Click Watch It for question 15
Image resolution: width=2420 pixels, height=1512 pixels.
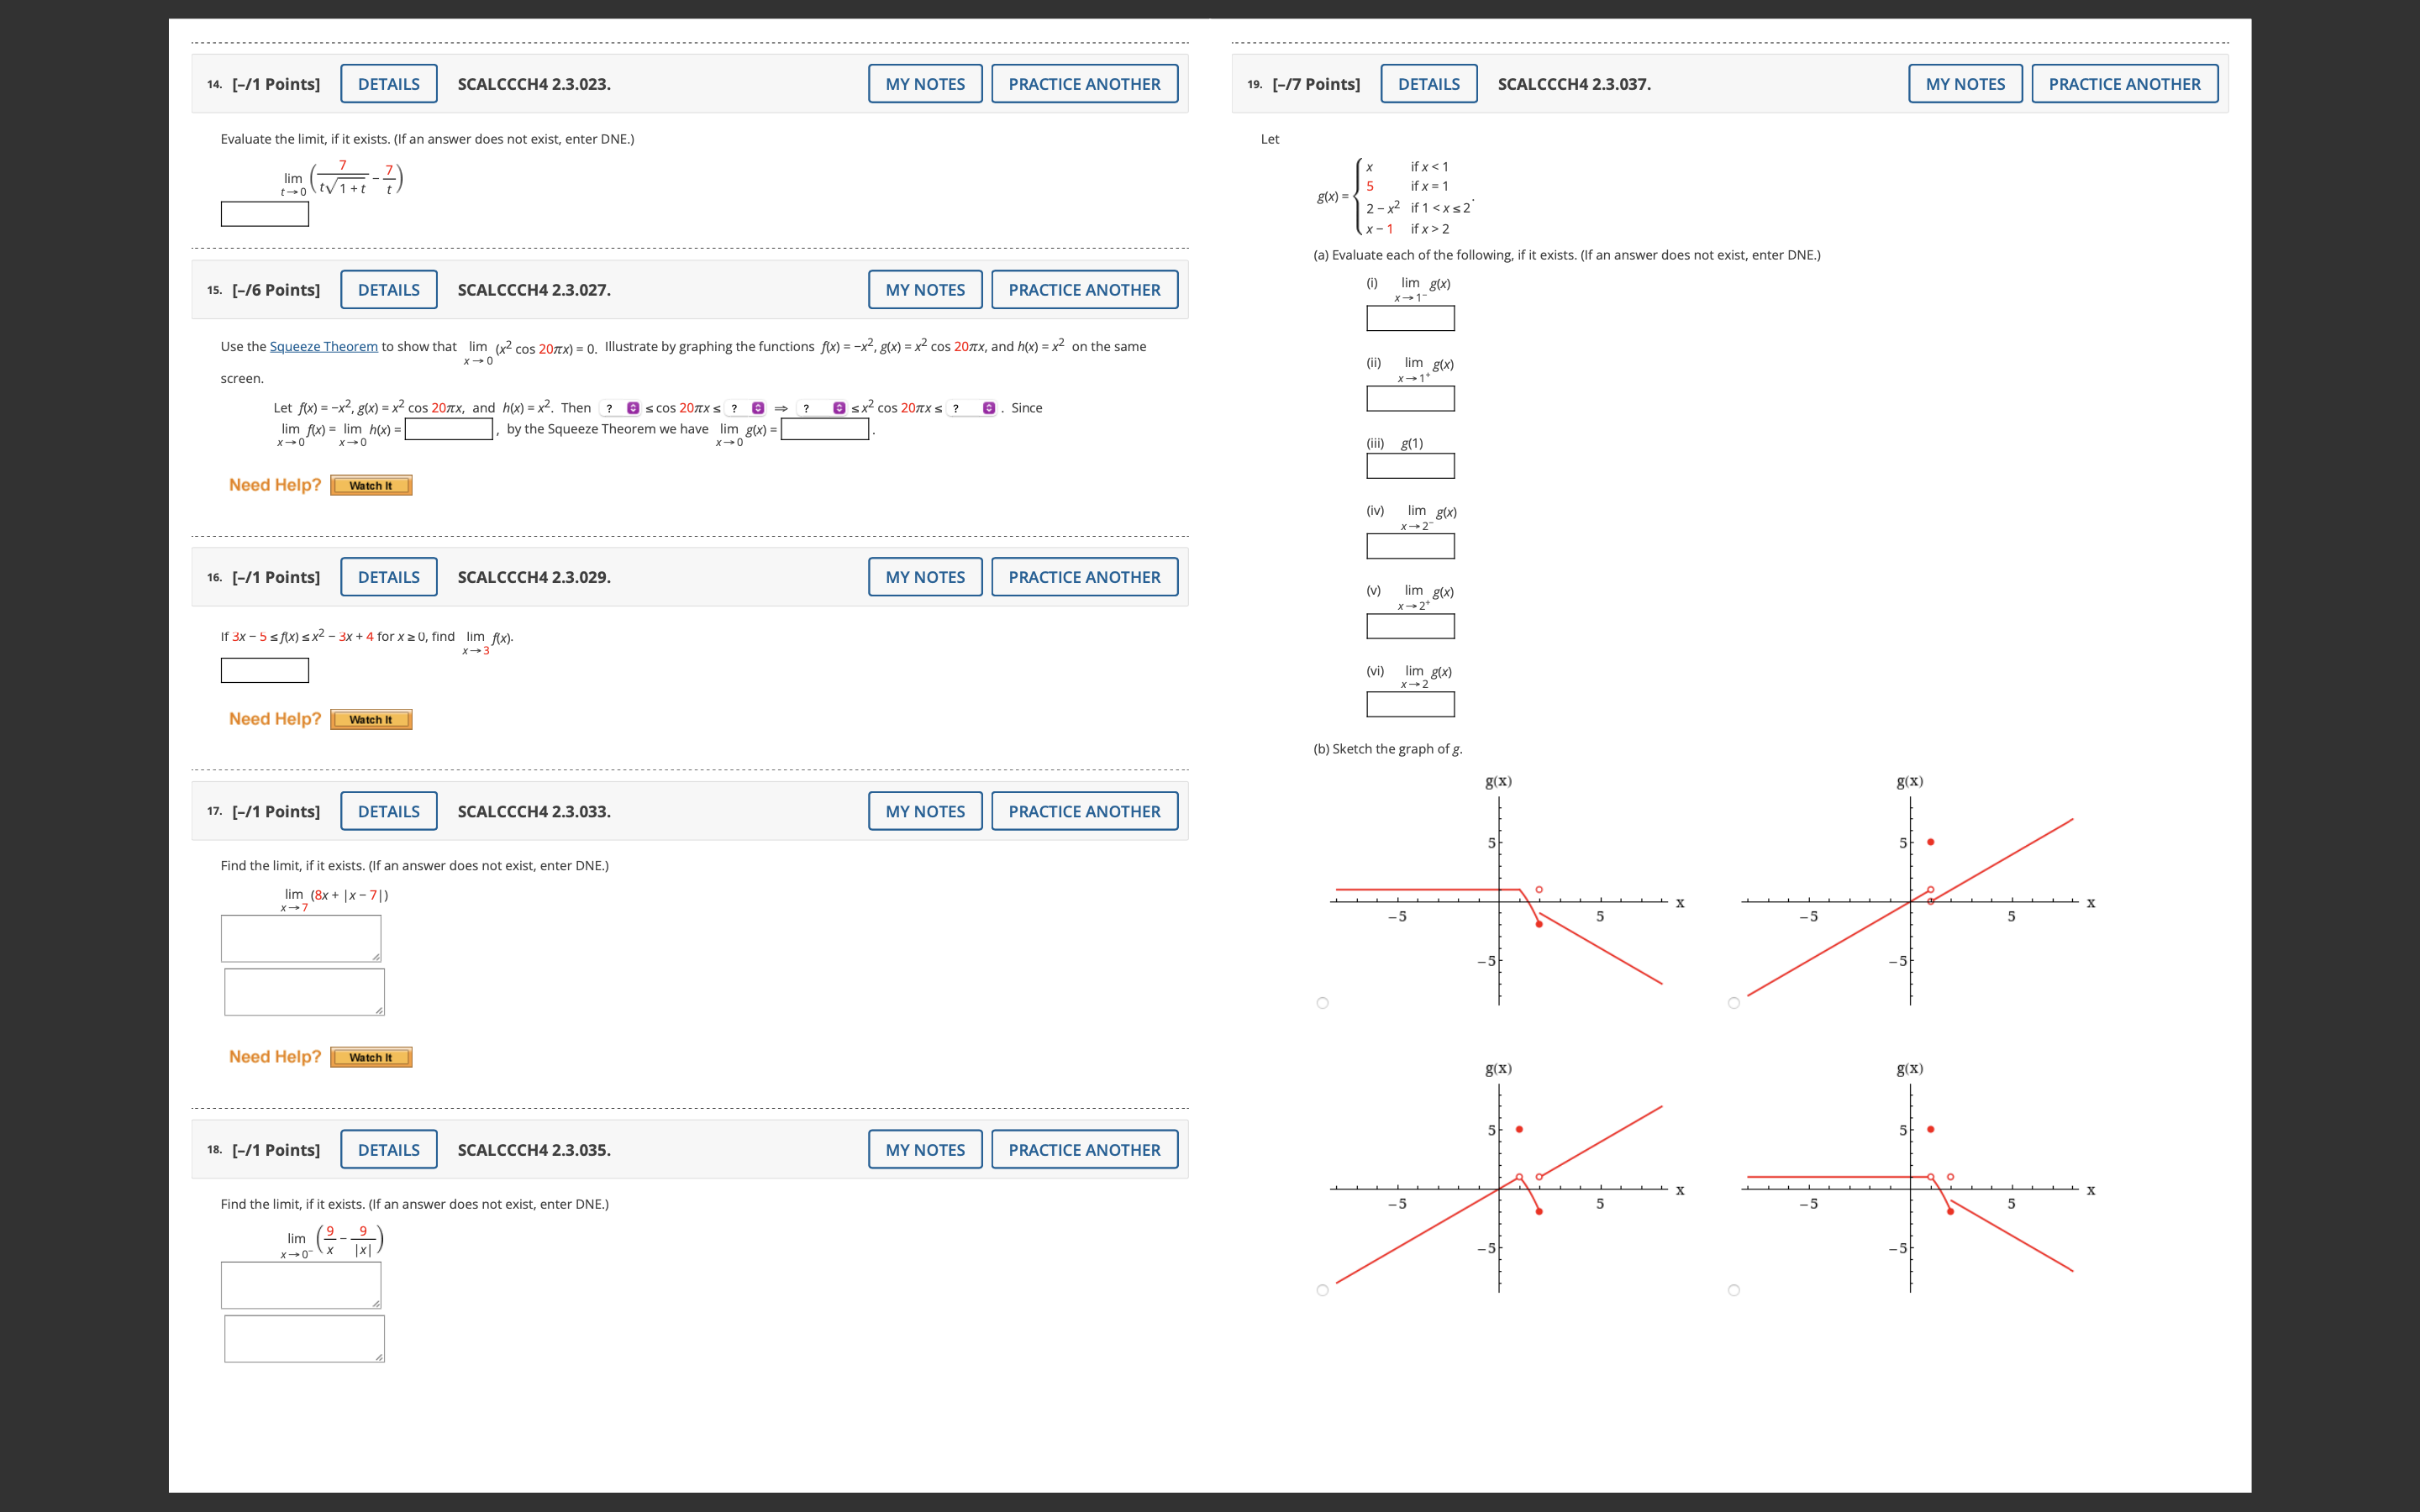click(370, 485)
